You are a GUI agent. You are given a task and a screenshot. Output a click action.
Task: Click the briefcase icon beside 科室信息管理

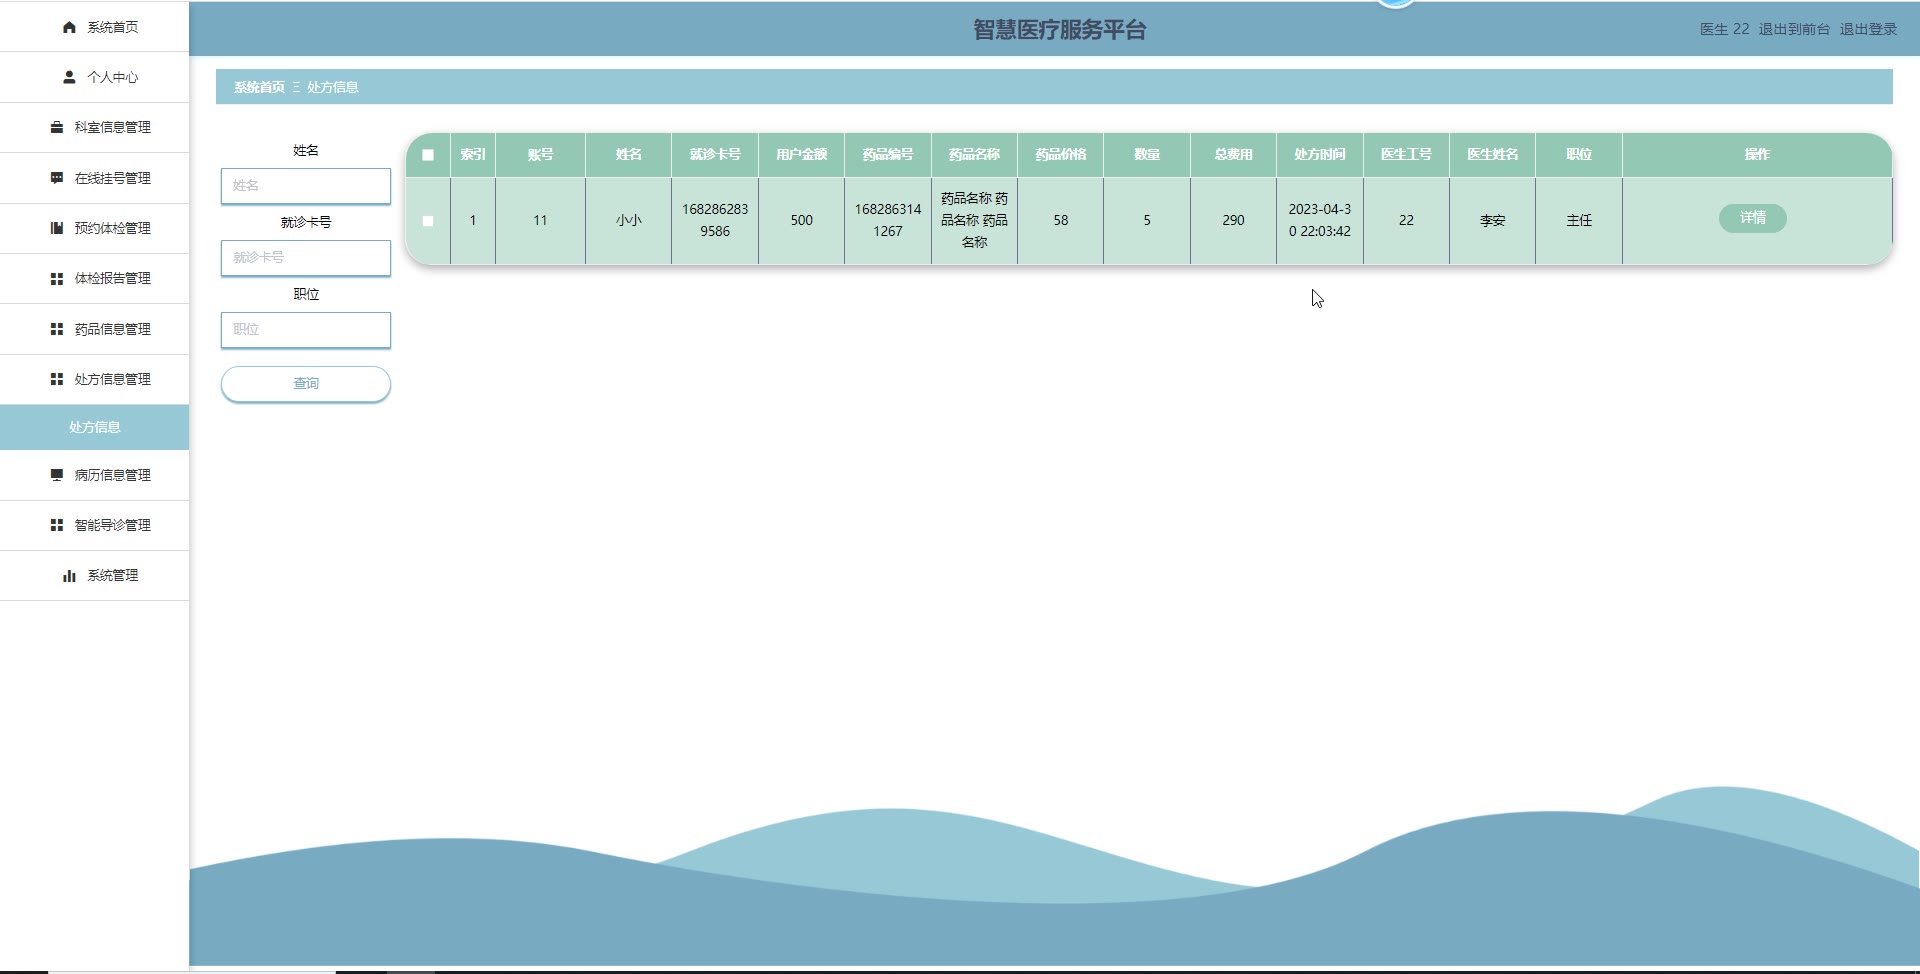pyautogui.click(x=57, y=127)
